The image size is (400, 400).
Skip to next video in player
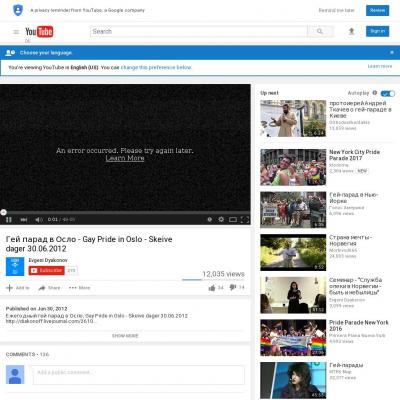click(x=24, y=220)
